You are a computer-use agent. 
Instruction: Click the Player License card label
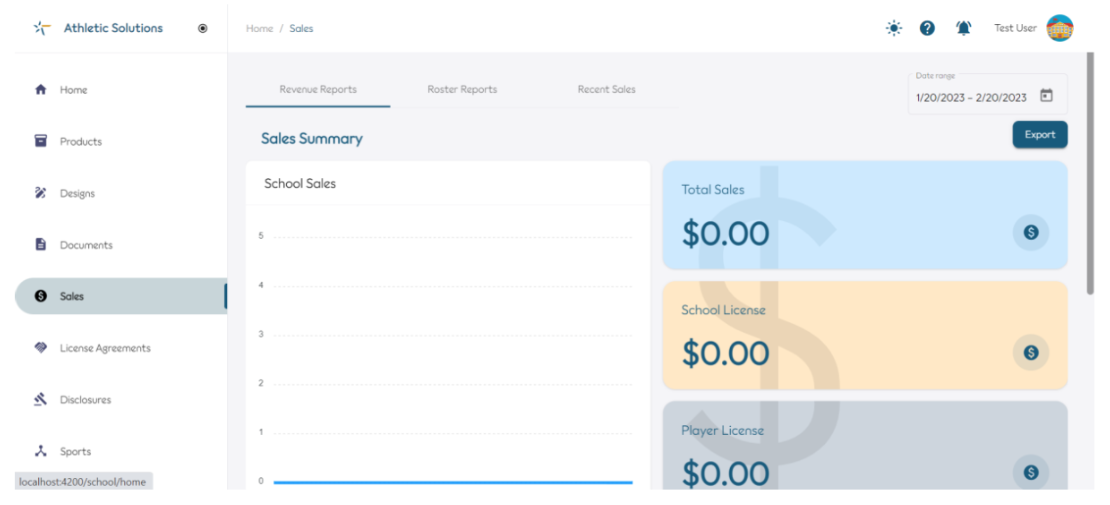723,431
